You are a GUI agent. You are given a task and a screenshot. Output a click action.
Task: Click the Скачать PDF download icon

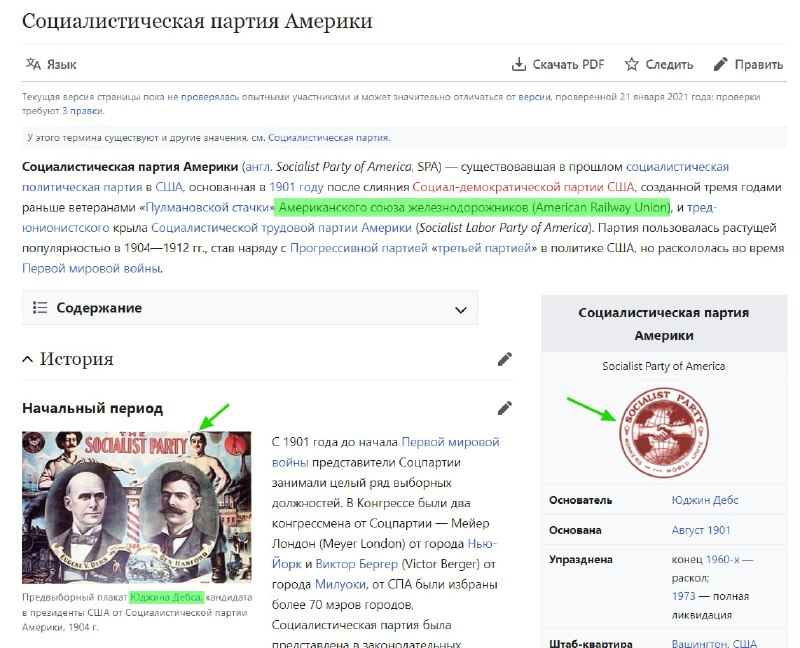518,64
